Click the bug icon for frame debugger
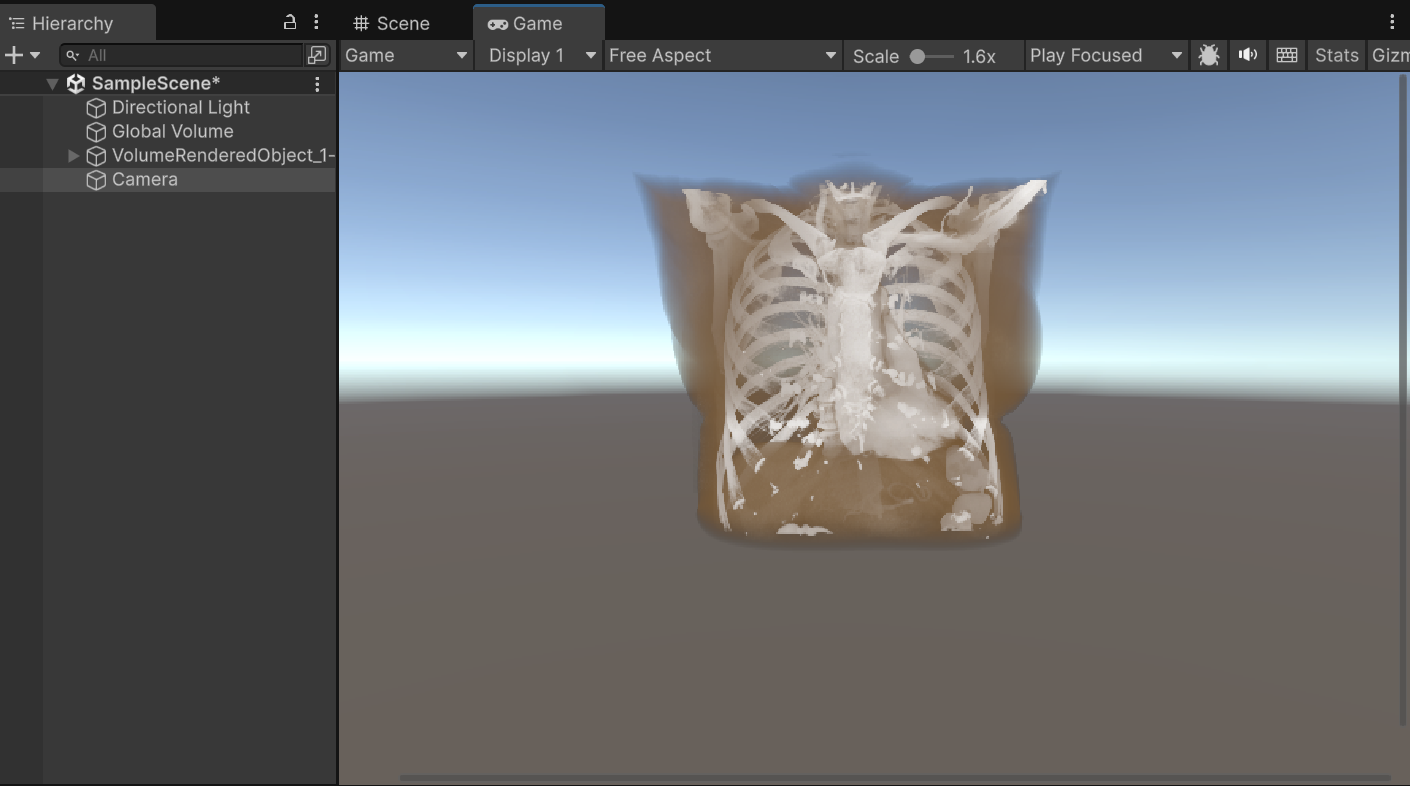The image size is (1410, 786). (1208, 56)
